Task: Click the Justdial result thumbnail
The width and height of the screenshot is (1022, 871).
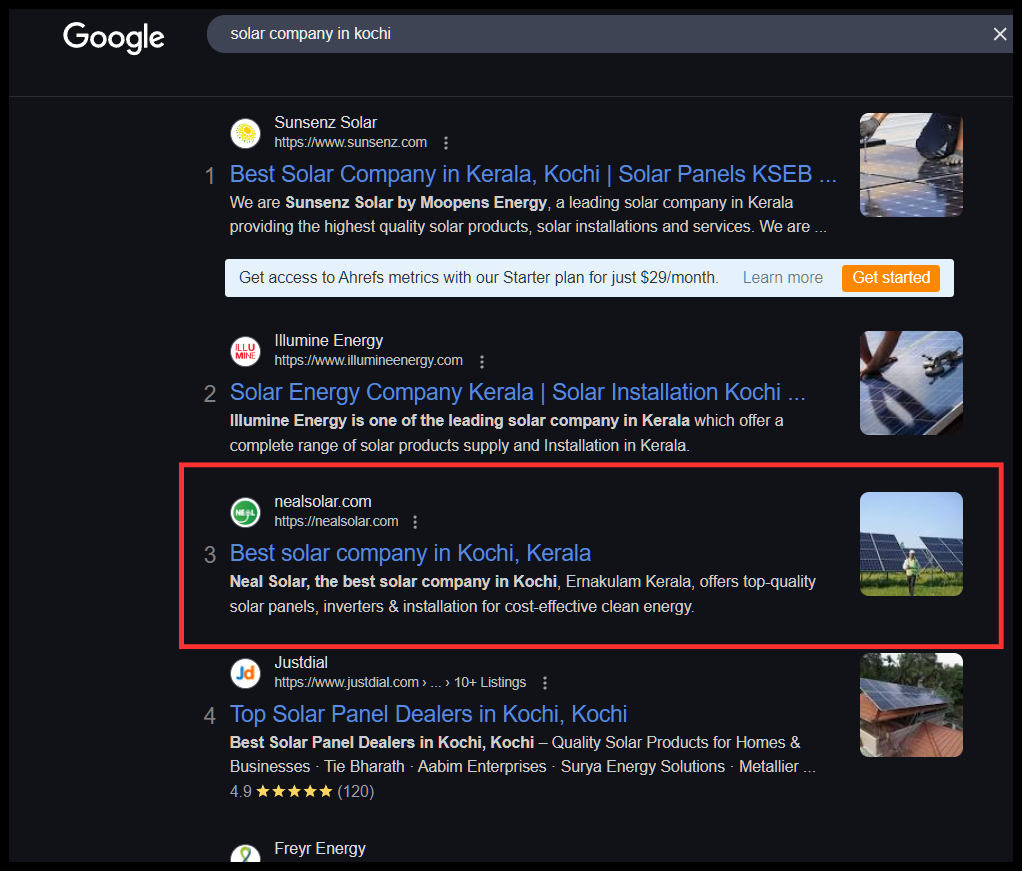Action: 911,705
